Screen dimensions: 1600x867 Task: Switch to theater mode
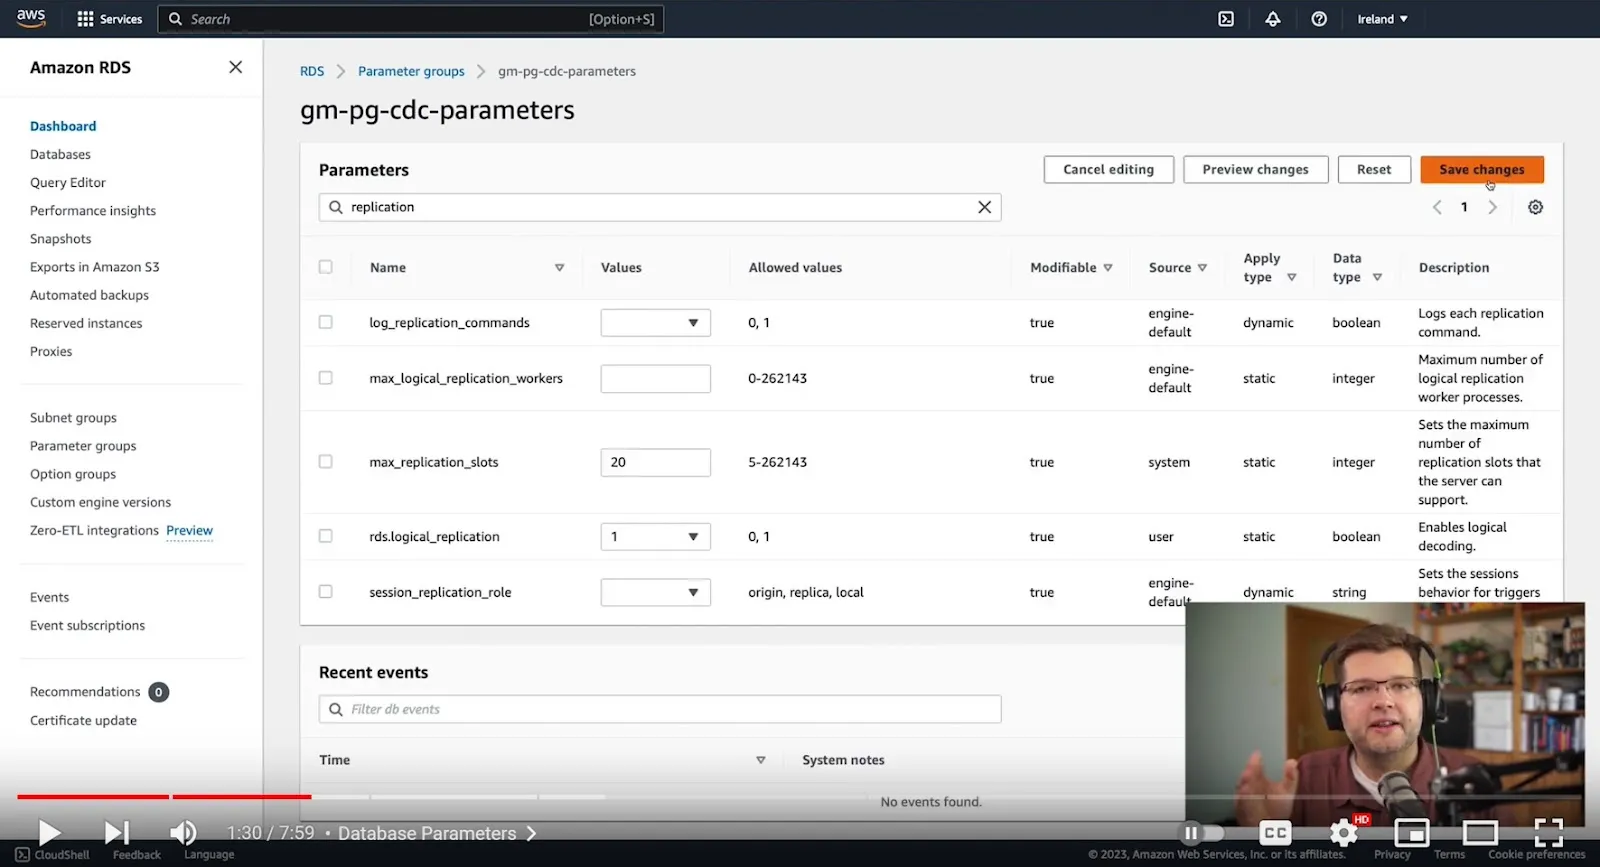point(1480,832)
